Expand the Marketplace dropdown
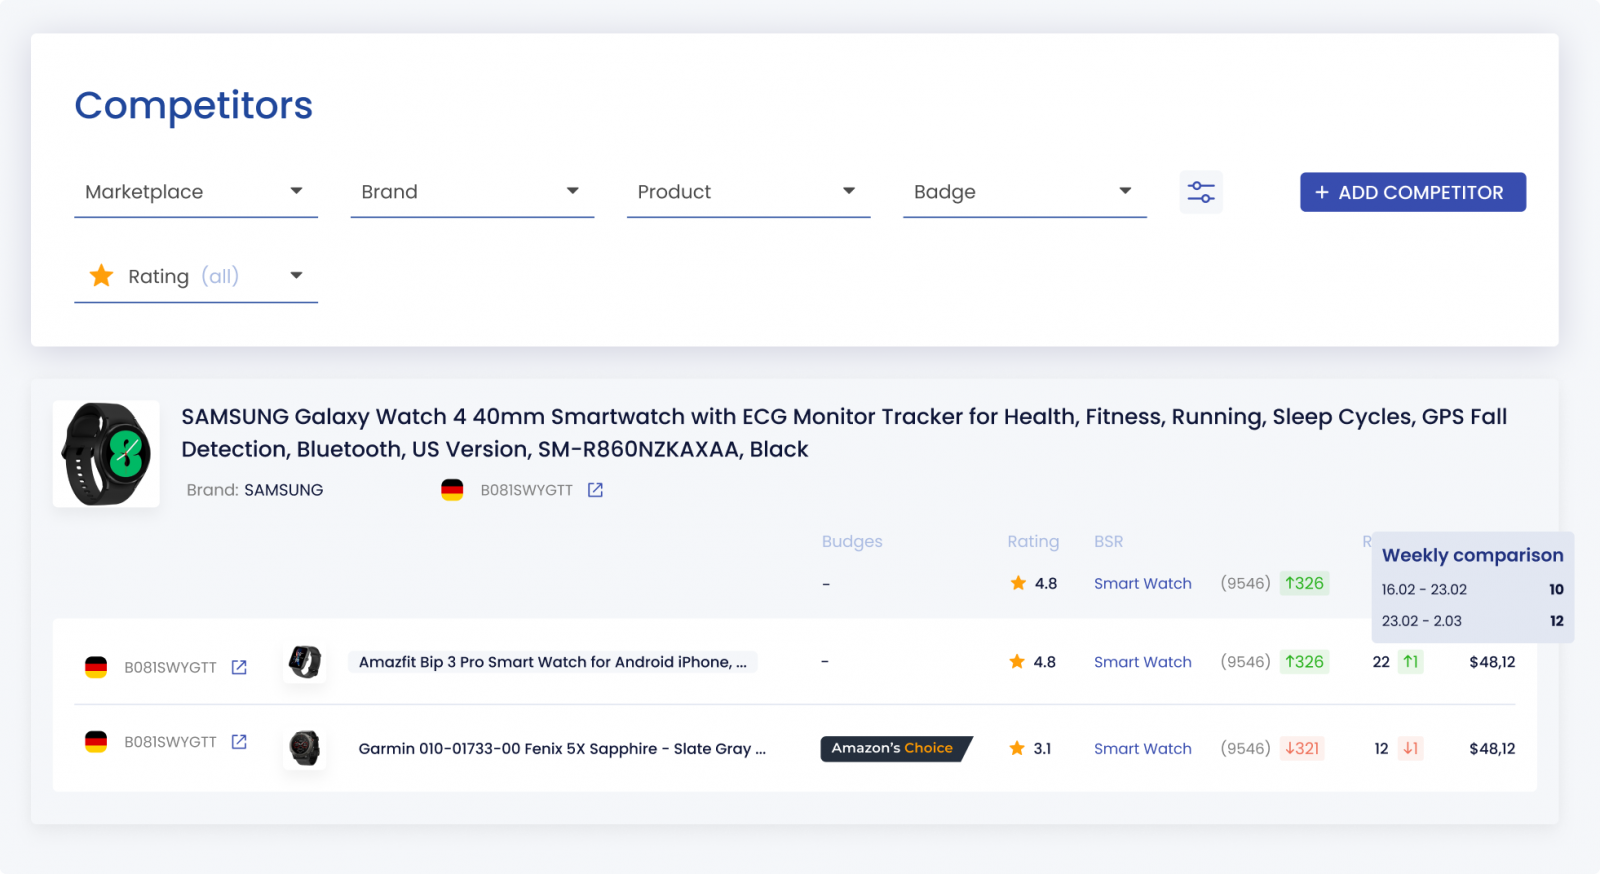The width and height of the screenshot is (1600, 874). (x=195, y=192)
